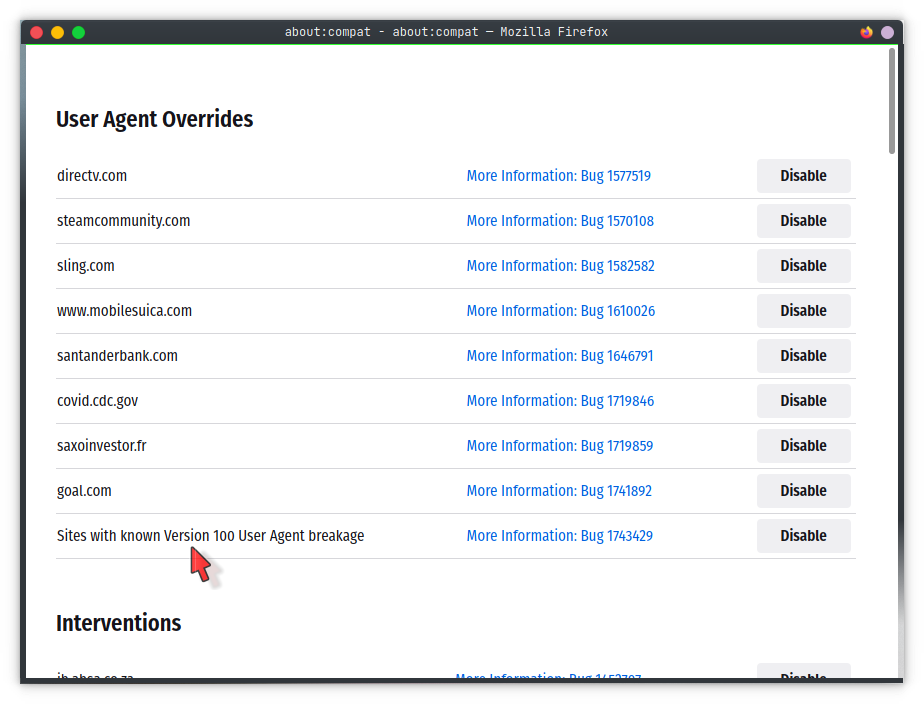This screenshot has height=704, width=924.
Task: Close the window with the red button
Action: [x=37, y=32]
